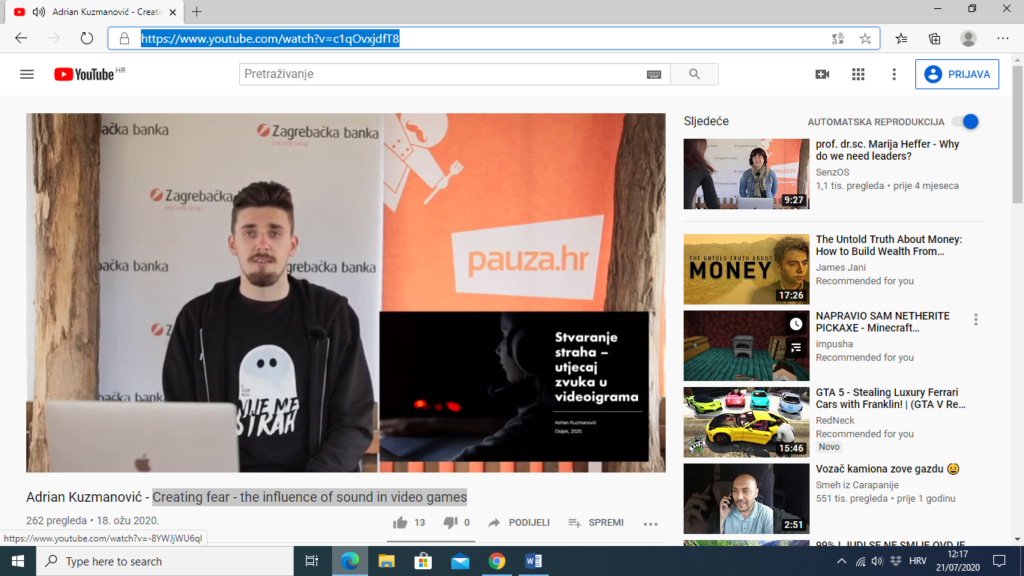Open The Untold Truth About Money thumbnail
Image resolution: width=1024 pixels, height=576 pixels.
(x=746, y=269)
